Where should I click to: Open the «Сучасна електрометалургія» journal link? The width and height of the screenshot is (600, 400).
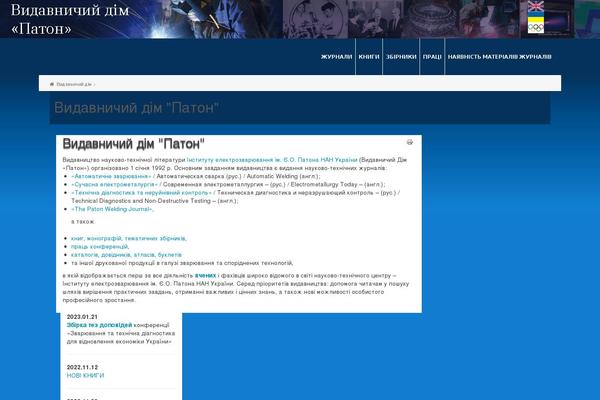pyautogui.click(x=114, y=184)
